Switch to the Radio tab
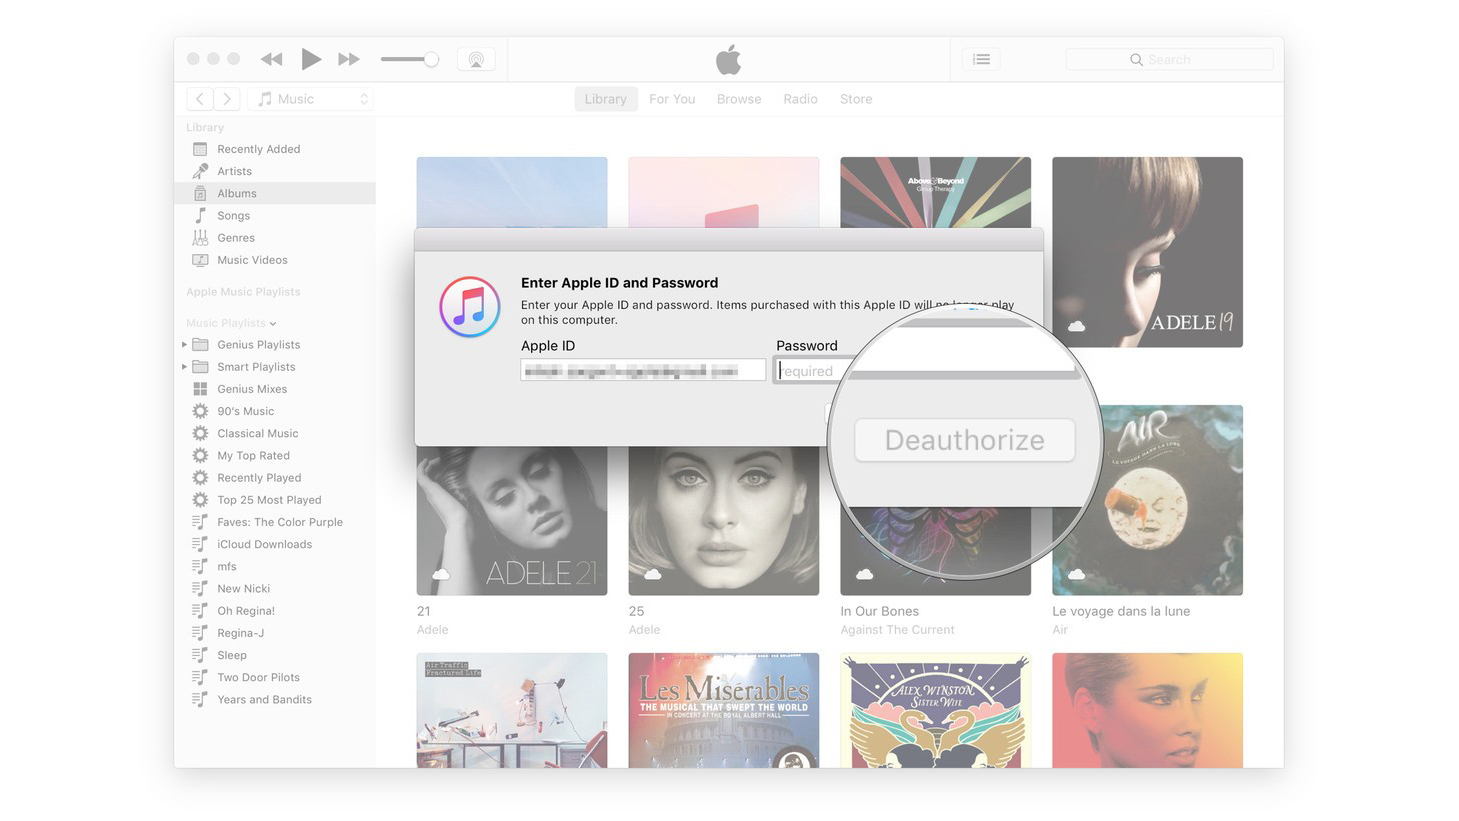The height and width of the screenshot is (821, 1459). [800, 99]
